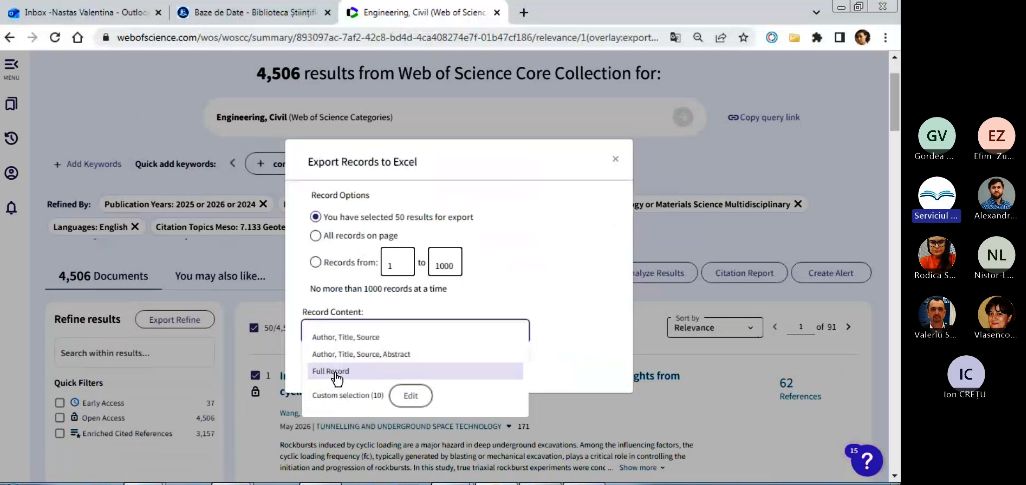Open the Citation Report button
This screenshot has height=485, width=1026.
[744, 273]
